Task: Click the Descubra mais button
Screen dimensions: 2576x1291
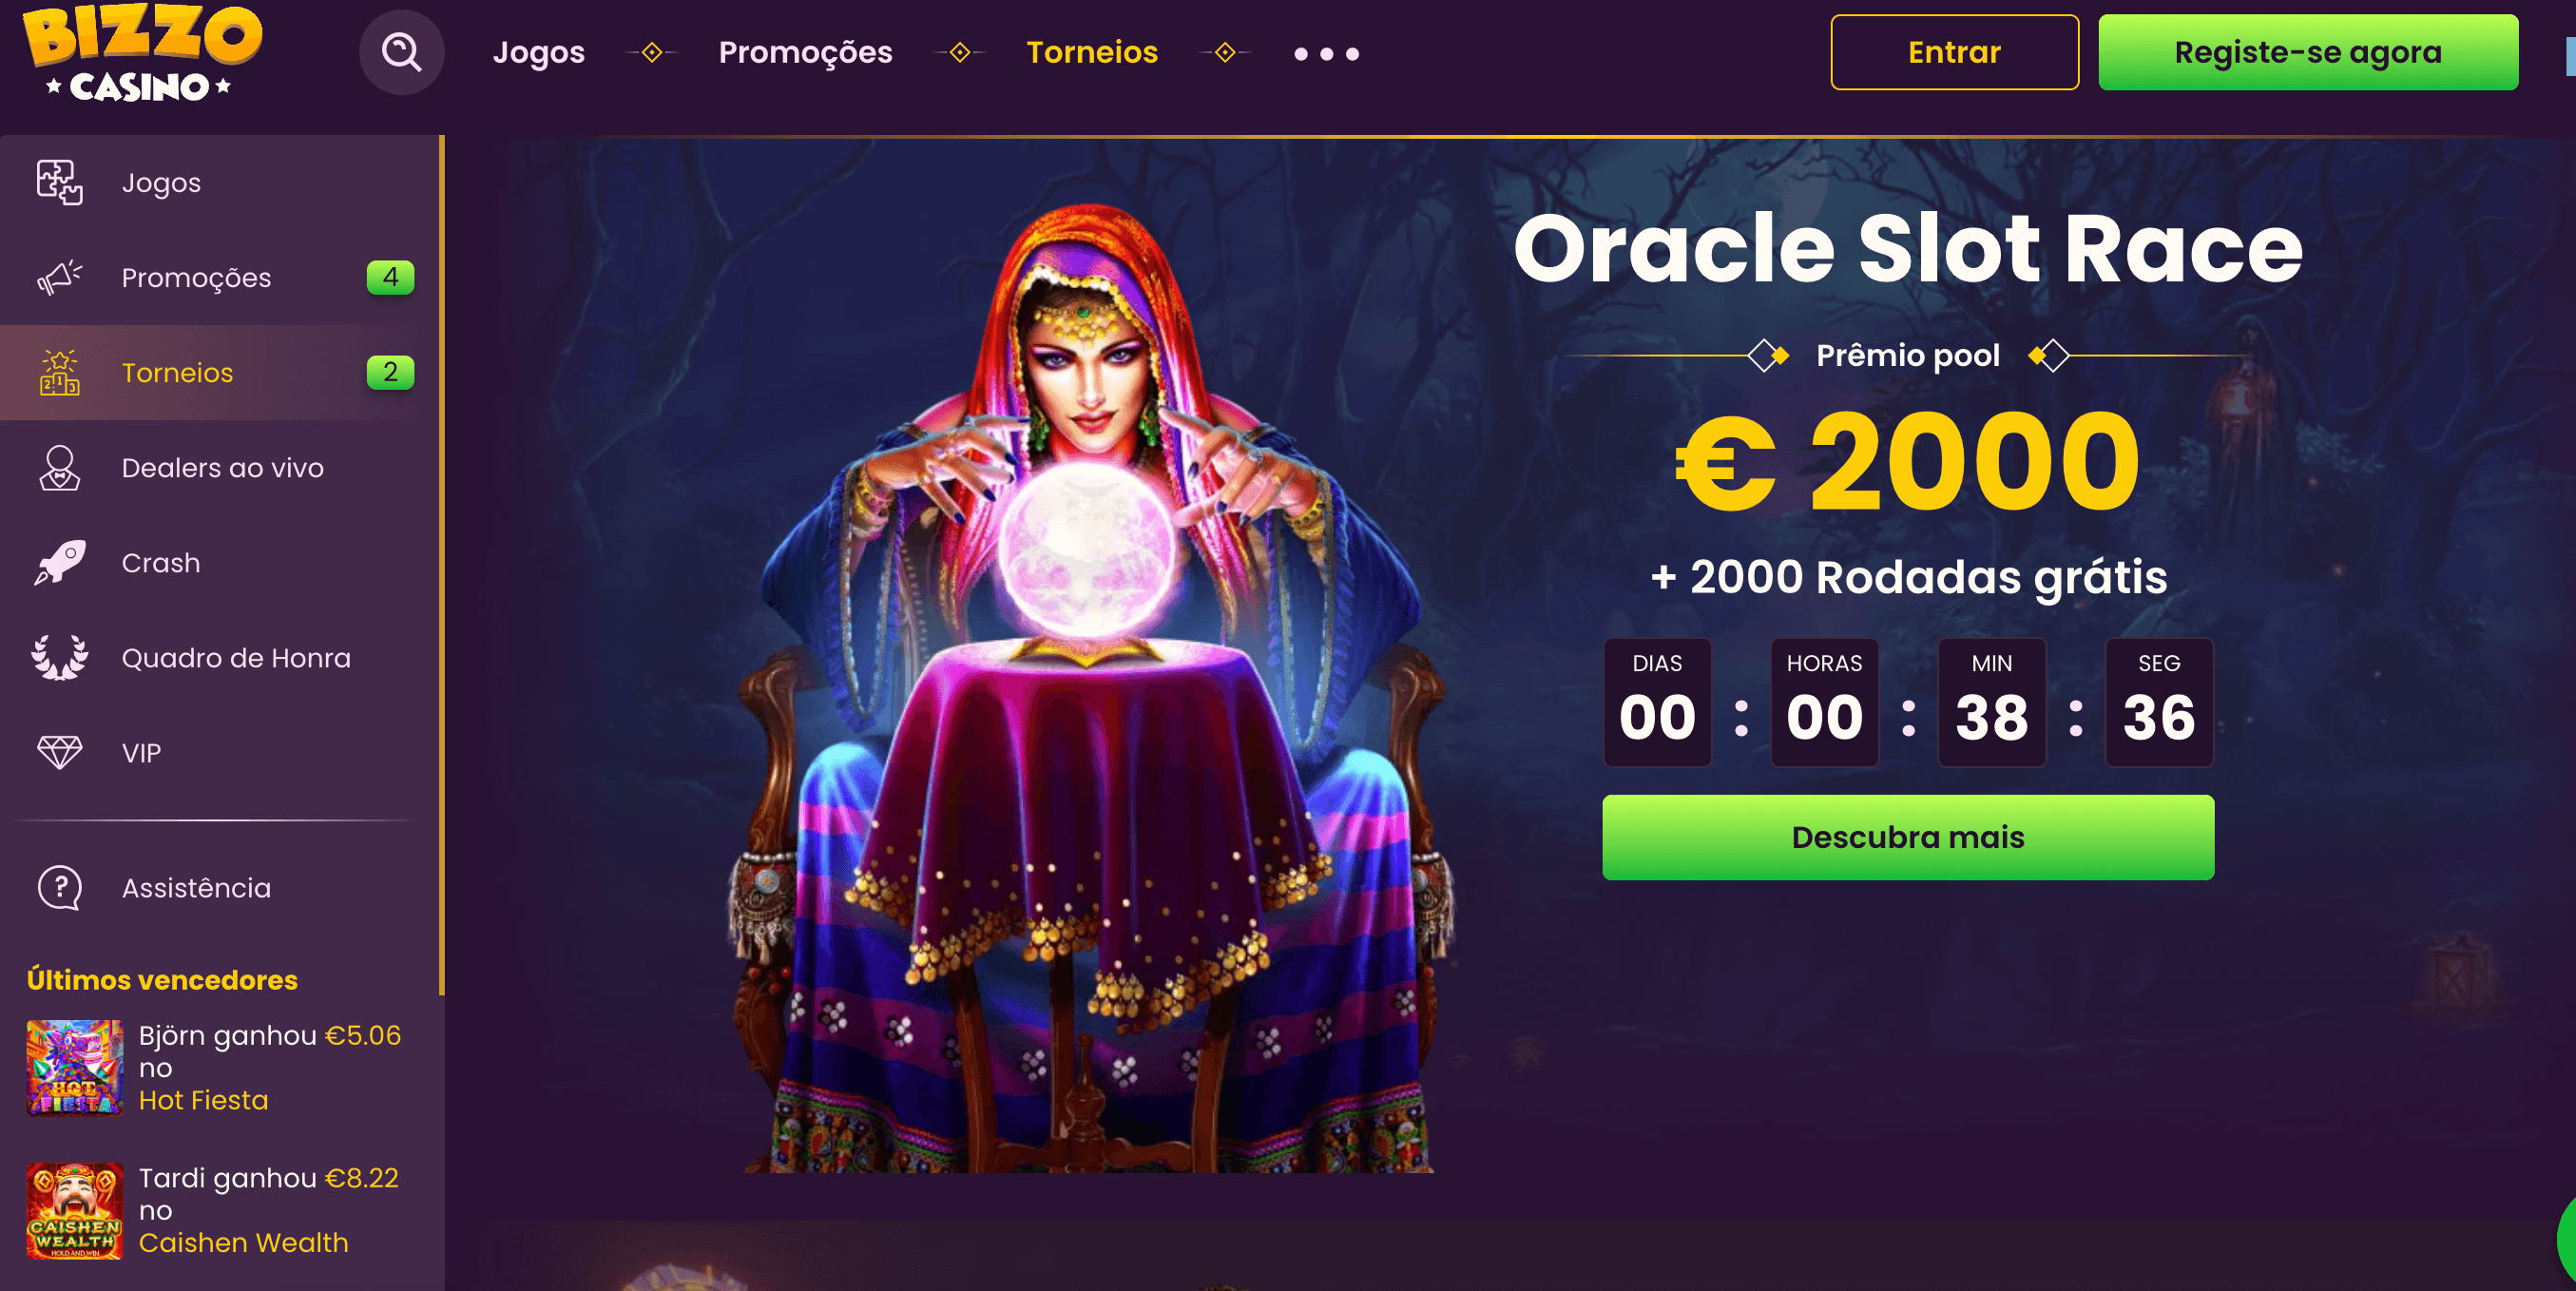Action: click(1908, 837)
